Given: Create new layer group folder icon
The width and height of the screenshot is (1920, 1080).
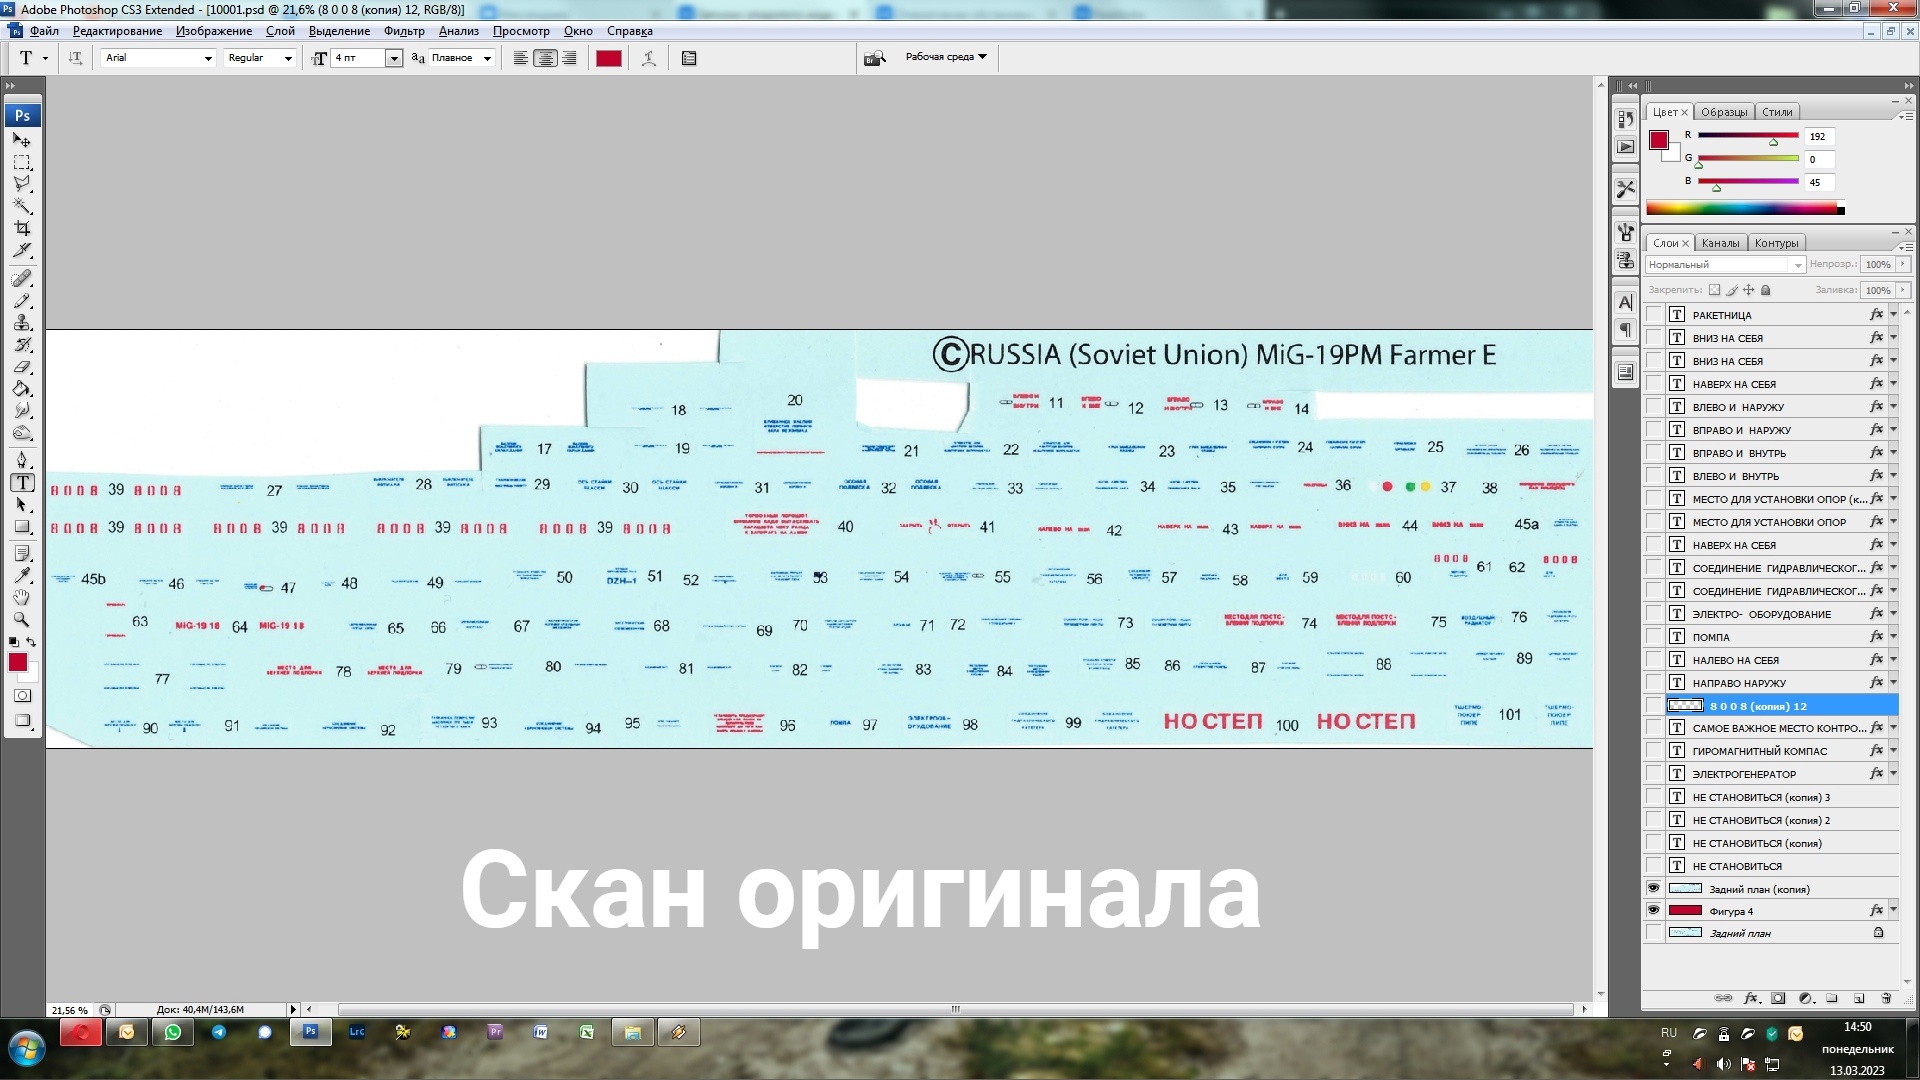Looking at the screenshot, I should 1832,998.
